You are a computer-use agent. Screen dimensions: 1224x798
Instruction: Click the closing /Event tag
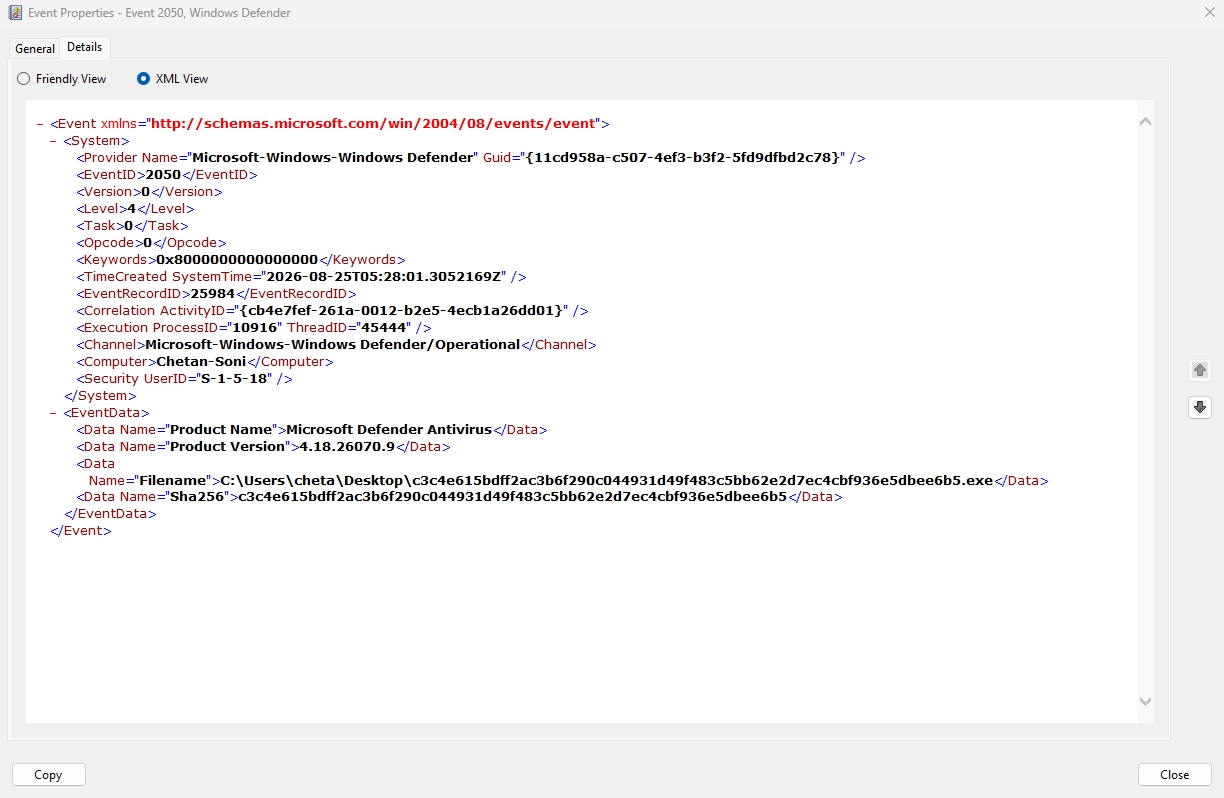81,531
